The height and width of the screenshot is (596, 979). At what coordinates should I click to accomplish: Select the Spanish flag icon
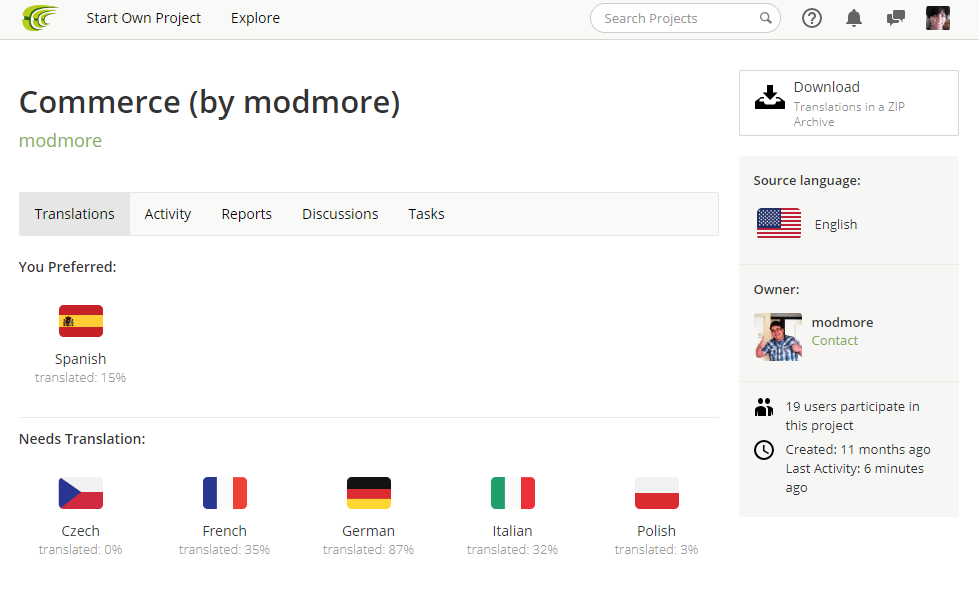pos(81,321)
